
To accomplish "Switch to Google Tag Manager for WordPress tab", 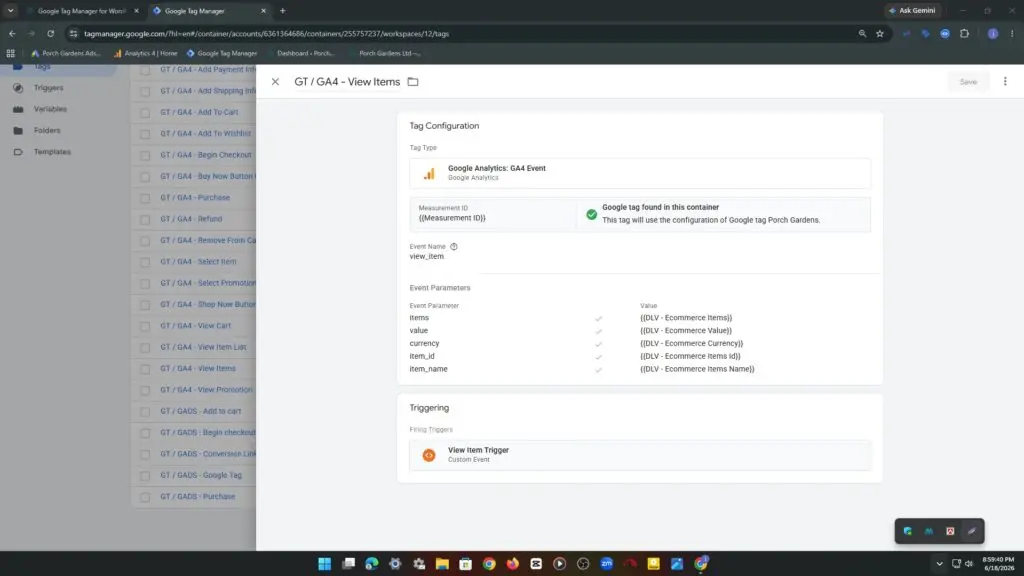I will (82, 11).
